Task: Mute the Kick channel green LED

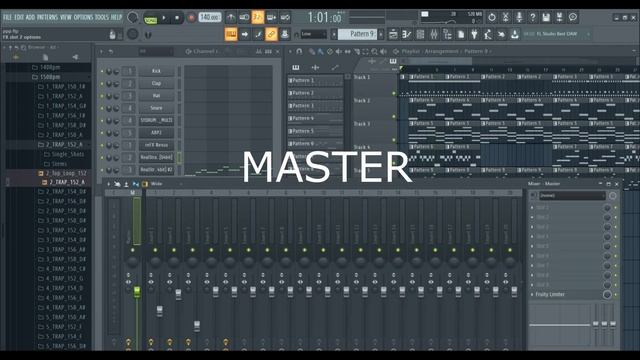Action: tap(102, 71)
